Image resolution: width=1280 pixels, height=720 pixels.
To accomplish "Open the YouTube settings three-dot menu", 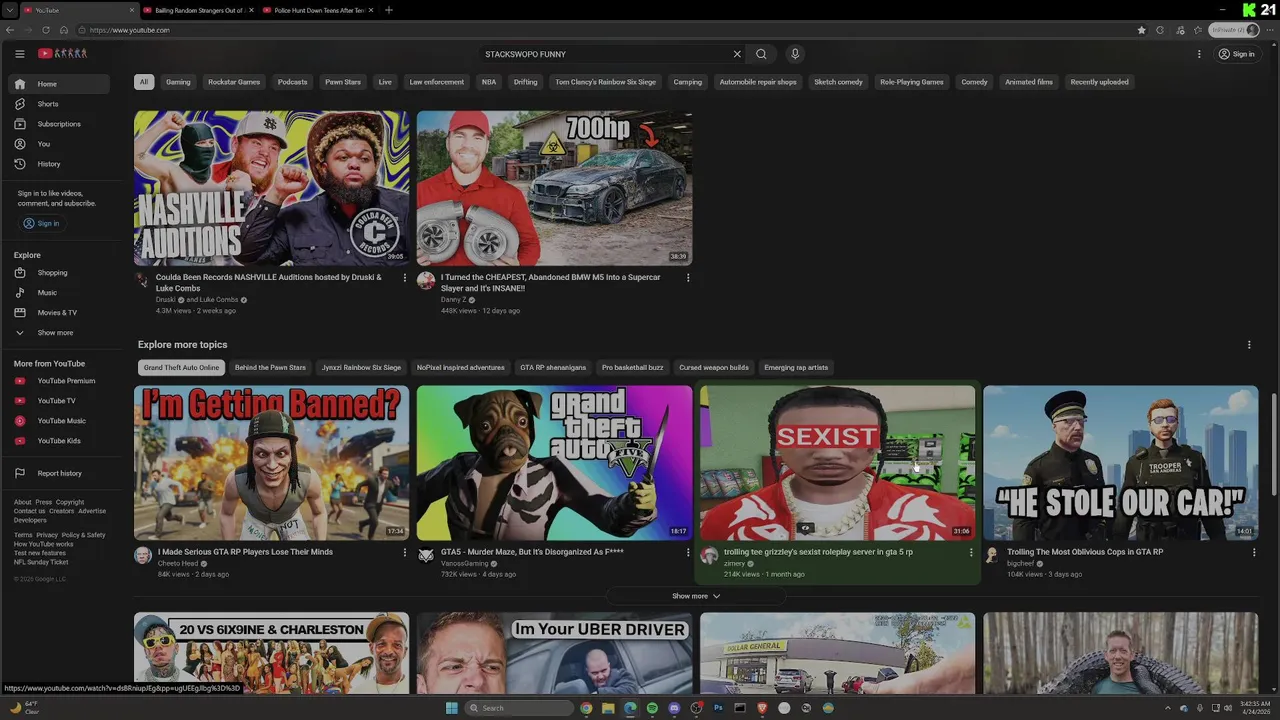I will [1199, 54].
